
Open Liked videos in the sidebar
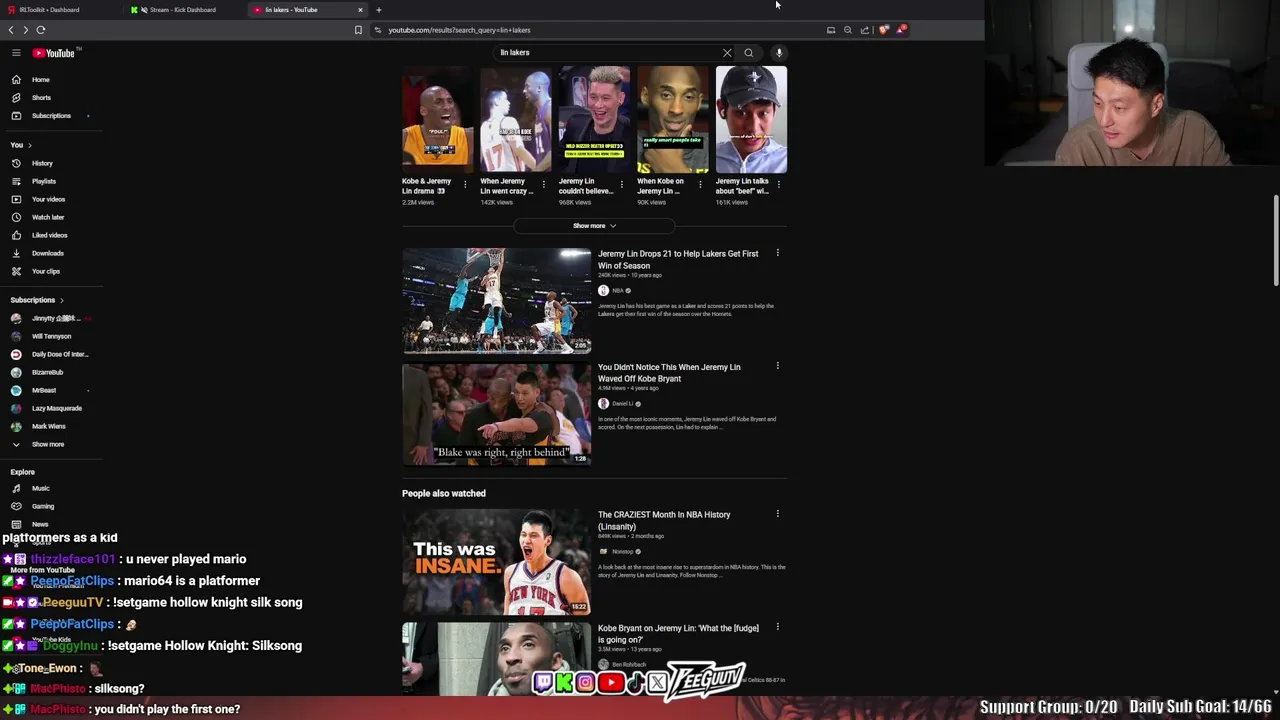click(x=50, y=235)
